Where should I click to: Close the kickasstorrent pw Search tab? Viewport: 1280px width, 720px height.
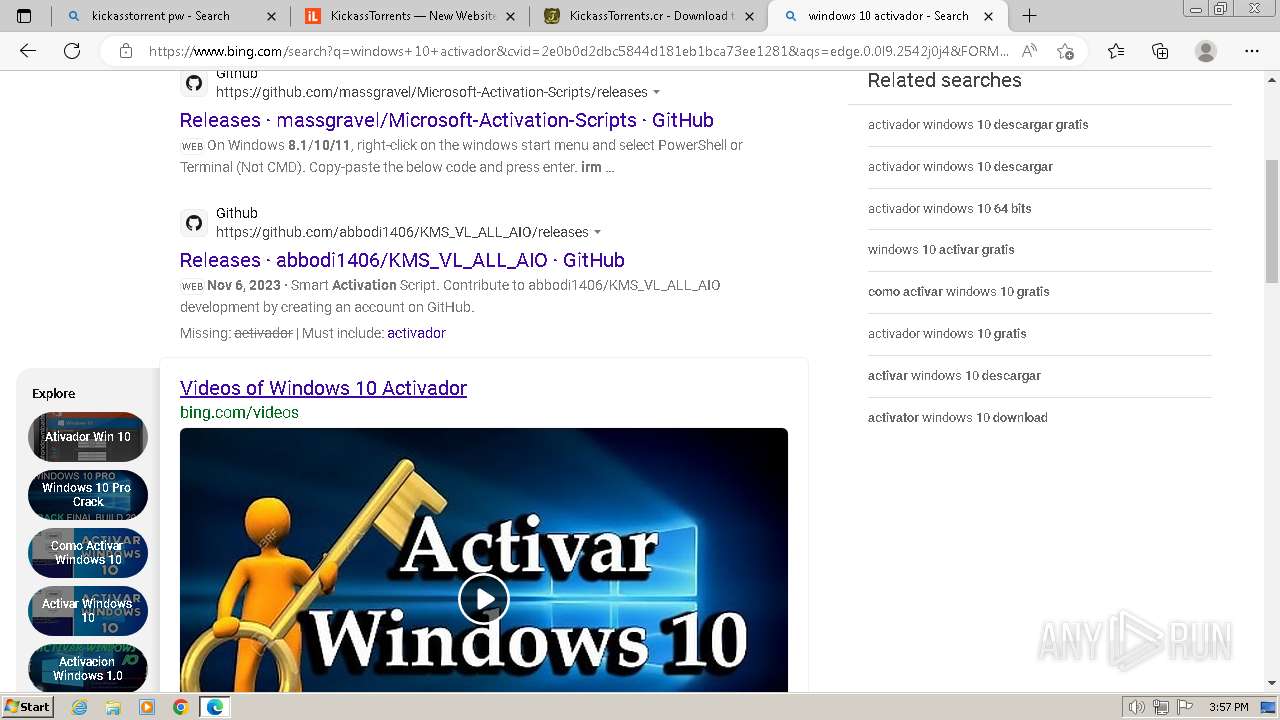coord(272,16)
